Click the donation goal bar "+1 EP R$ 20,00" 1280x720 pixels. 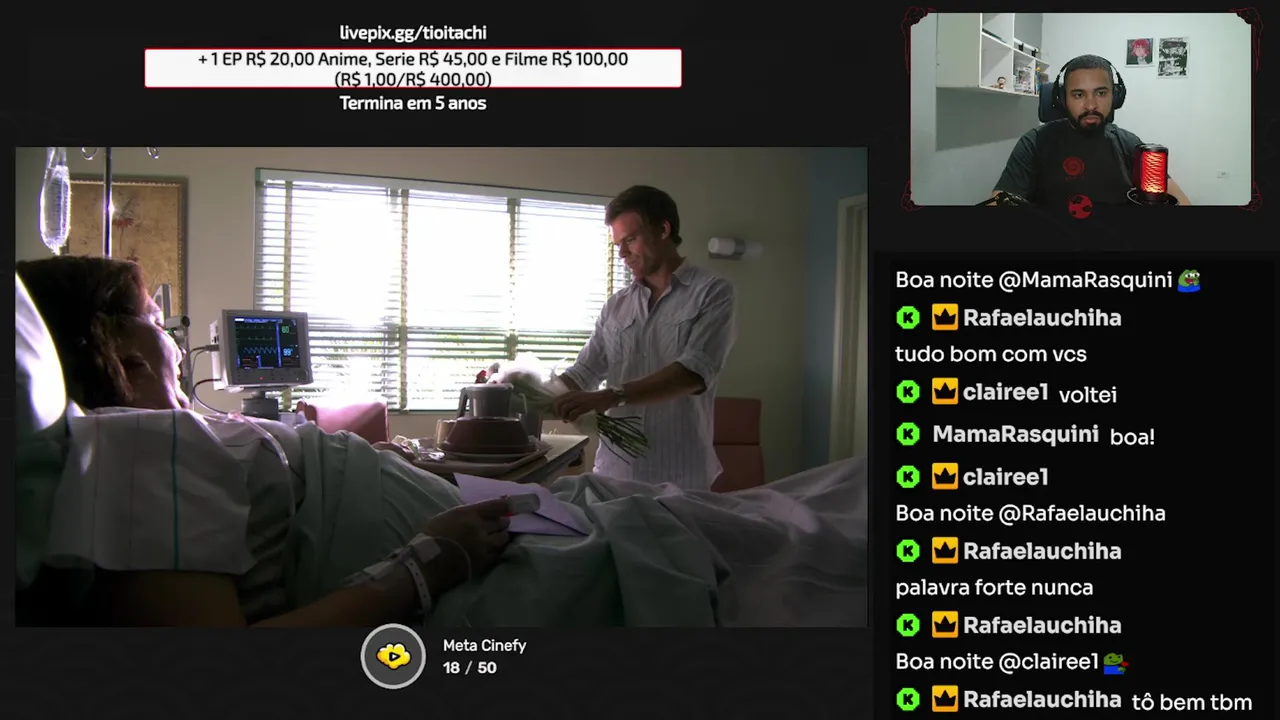coord(413,68)
